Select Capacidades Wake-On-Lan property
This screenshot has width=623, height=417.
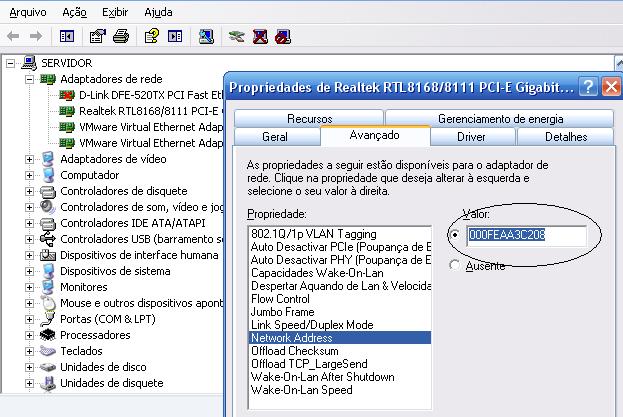coord(340,273)
